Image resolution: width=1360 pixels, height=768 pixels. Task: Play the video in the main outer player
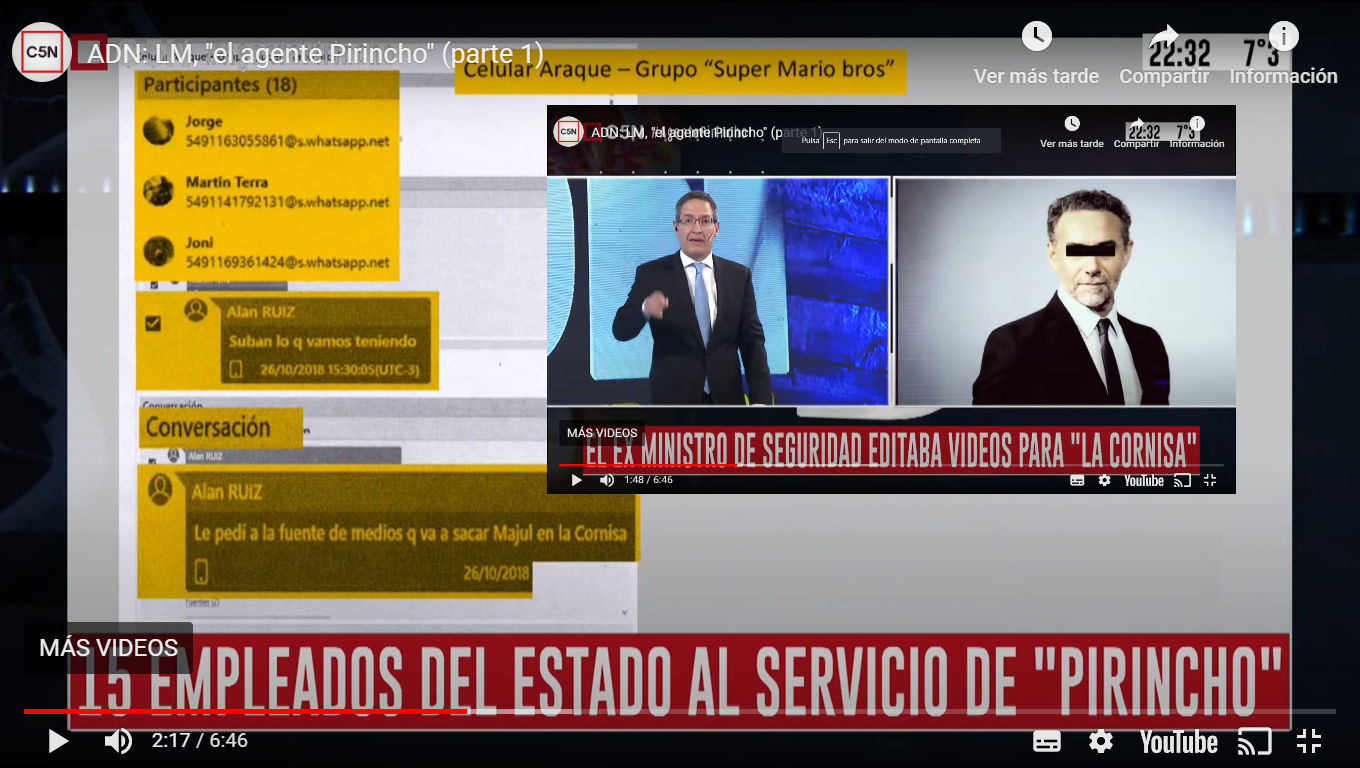pos(58,741)
